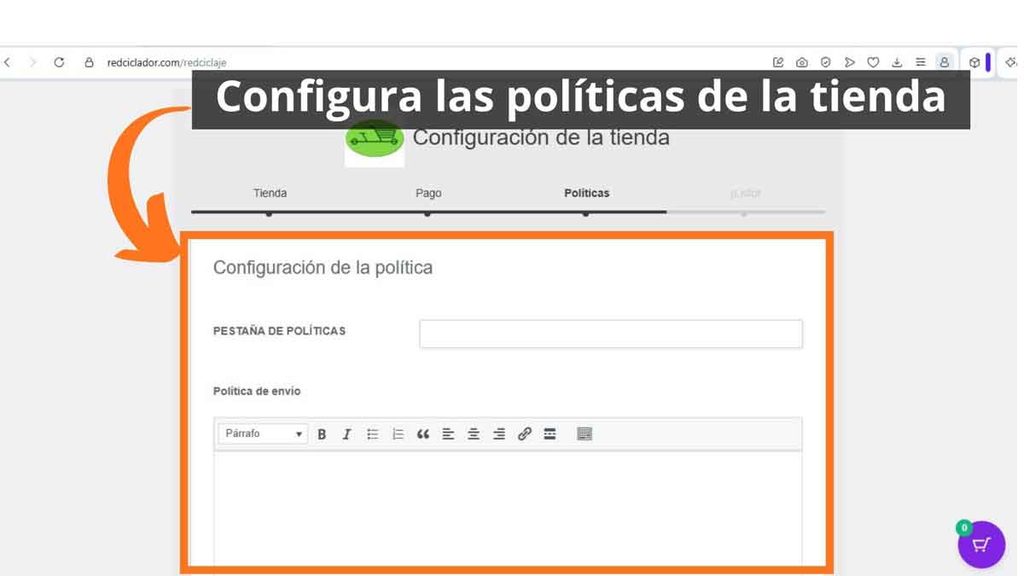Insert Read More tag icon
The image size is (1024, 576).
550,434
